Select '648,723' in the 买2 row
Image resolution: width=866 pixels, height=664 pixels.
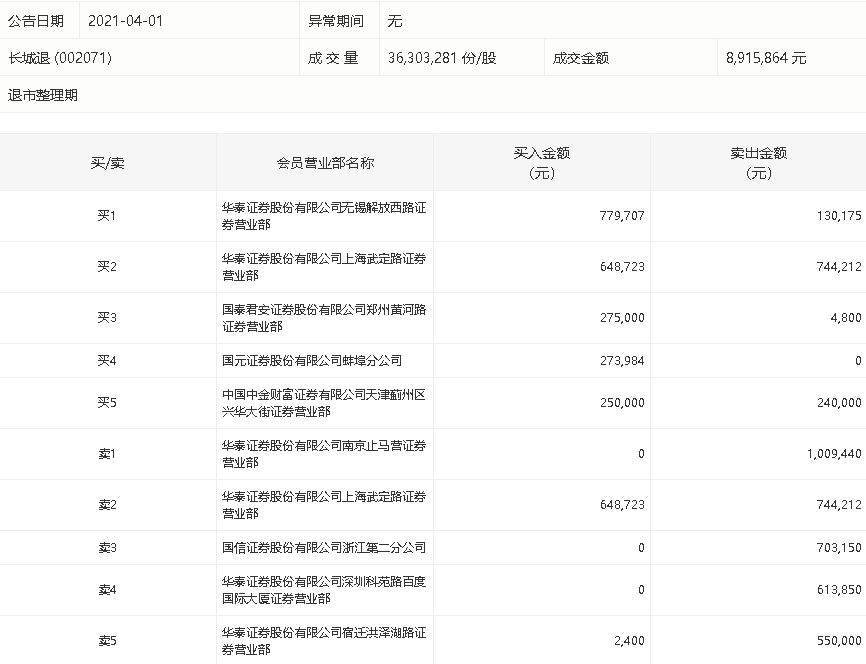[622, 267]
